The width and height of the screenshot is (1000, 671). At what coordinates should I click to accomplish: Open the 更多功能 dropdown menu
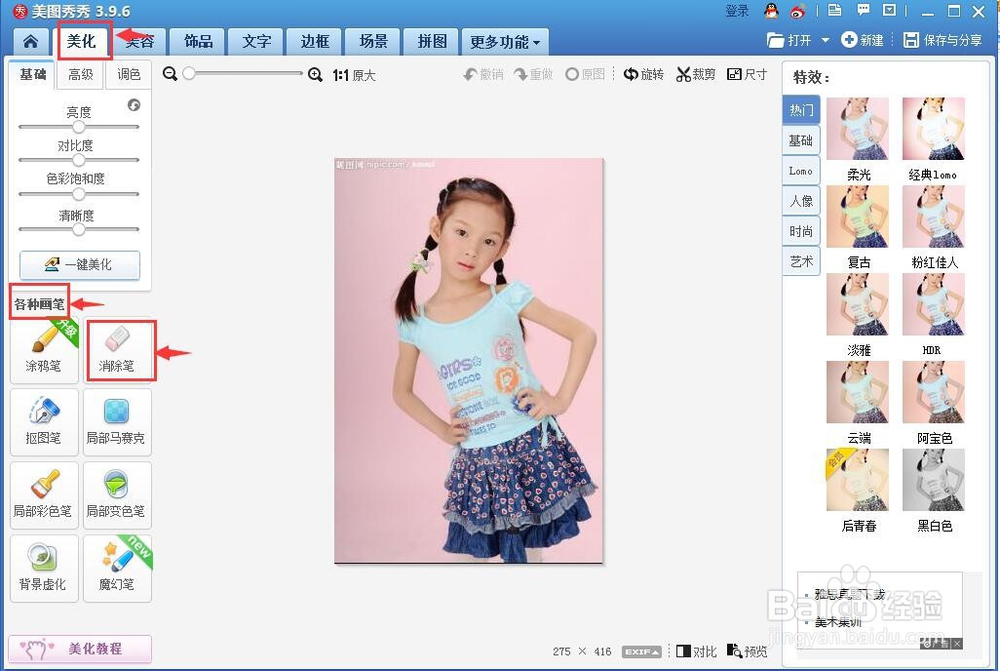[x=505, y=41]
